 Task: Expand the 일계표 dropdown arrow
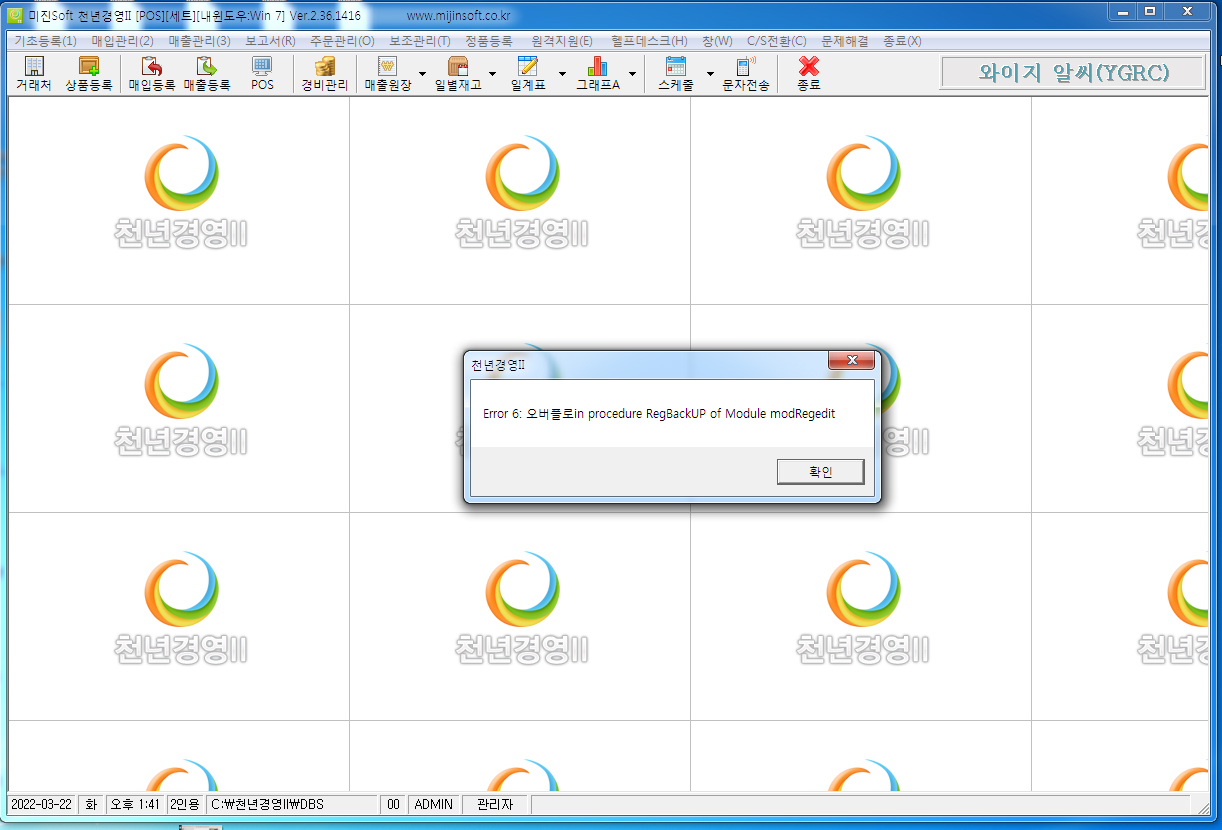click(x=562, y=74)
